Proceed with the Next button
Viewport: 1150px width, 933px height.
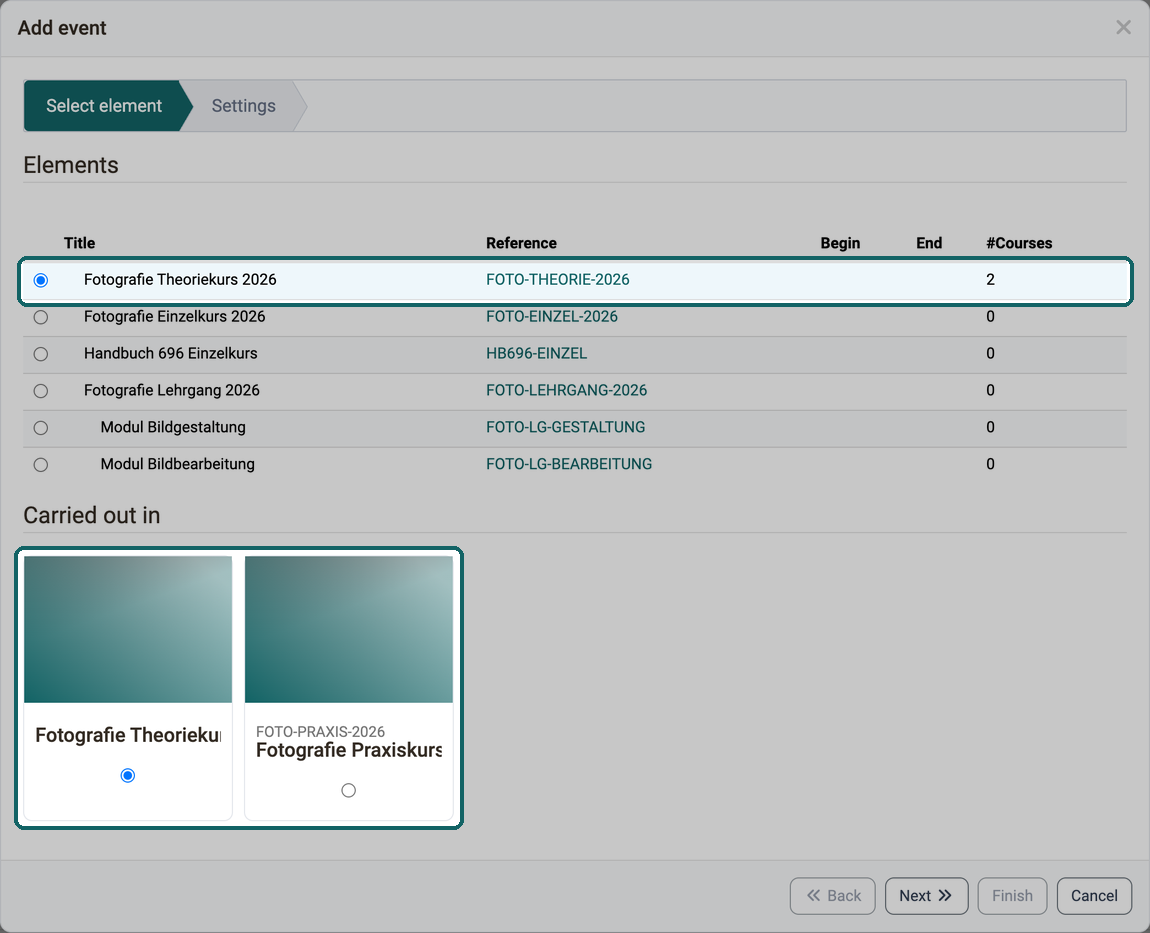(926, 896)
